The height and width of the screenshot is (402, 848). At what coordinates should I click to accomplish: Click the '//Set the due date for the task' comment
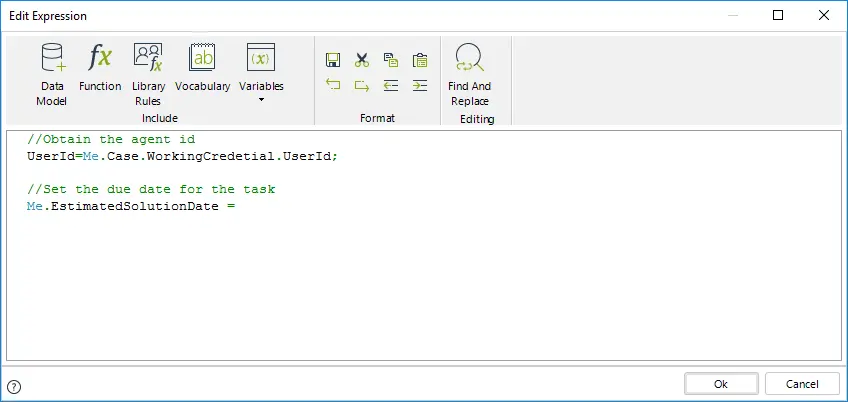pos(151,189)
